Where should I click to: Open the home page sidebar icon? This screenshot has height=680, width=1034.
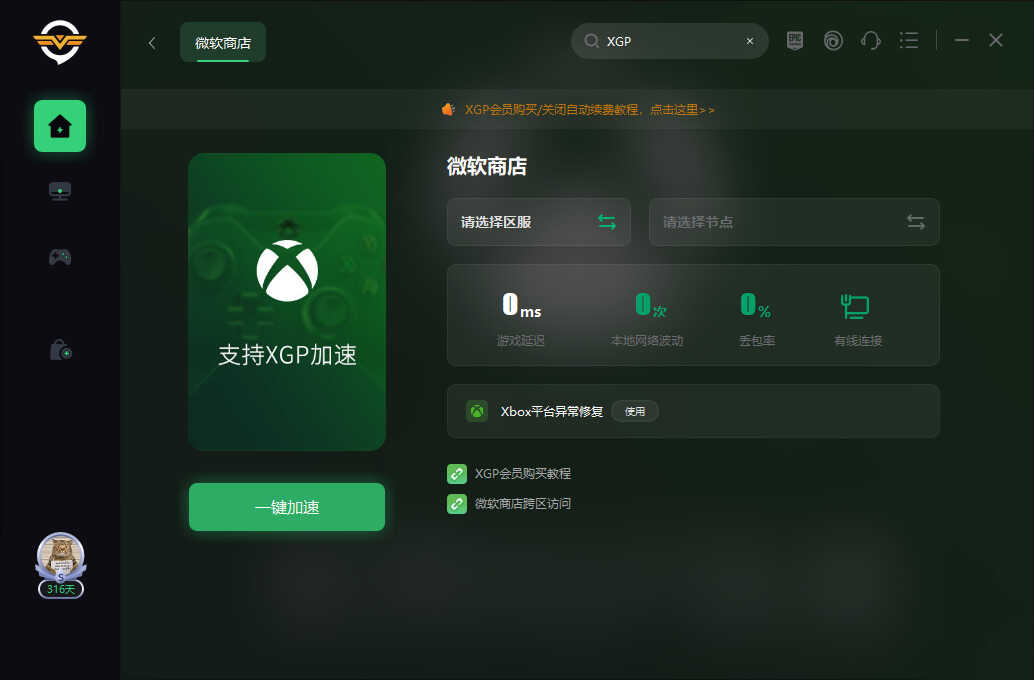[x=60, y=126]
